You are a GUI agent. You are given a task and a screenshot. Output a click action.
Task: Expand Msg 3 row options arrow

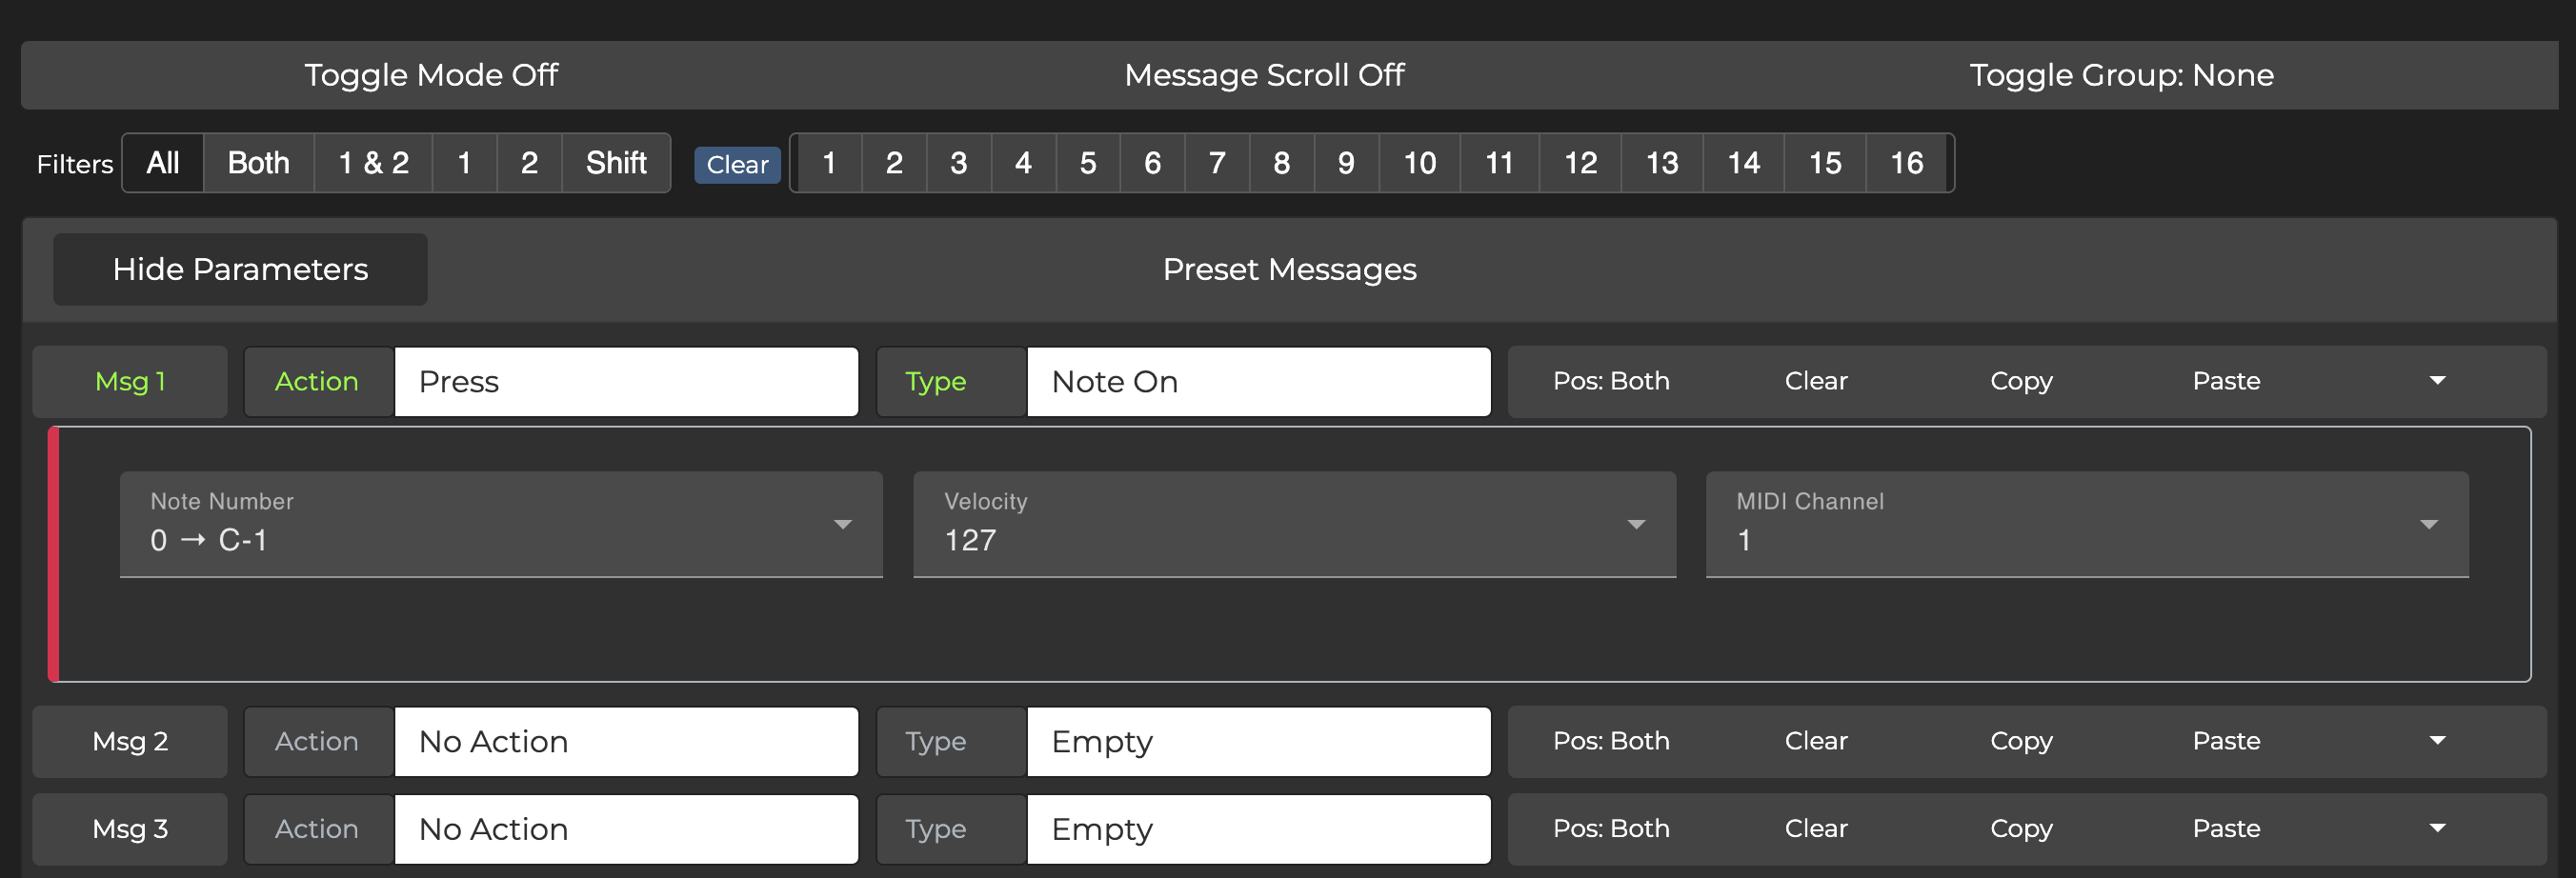click(2437, 828)
